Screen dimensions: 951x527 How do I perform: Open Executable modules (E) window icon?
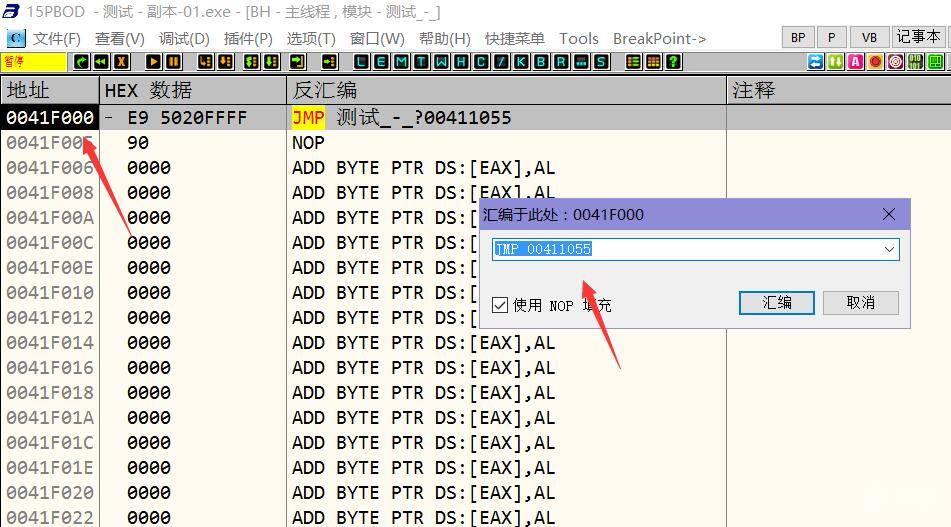[x=381, y=62]
